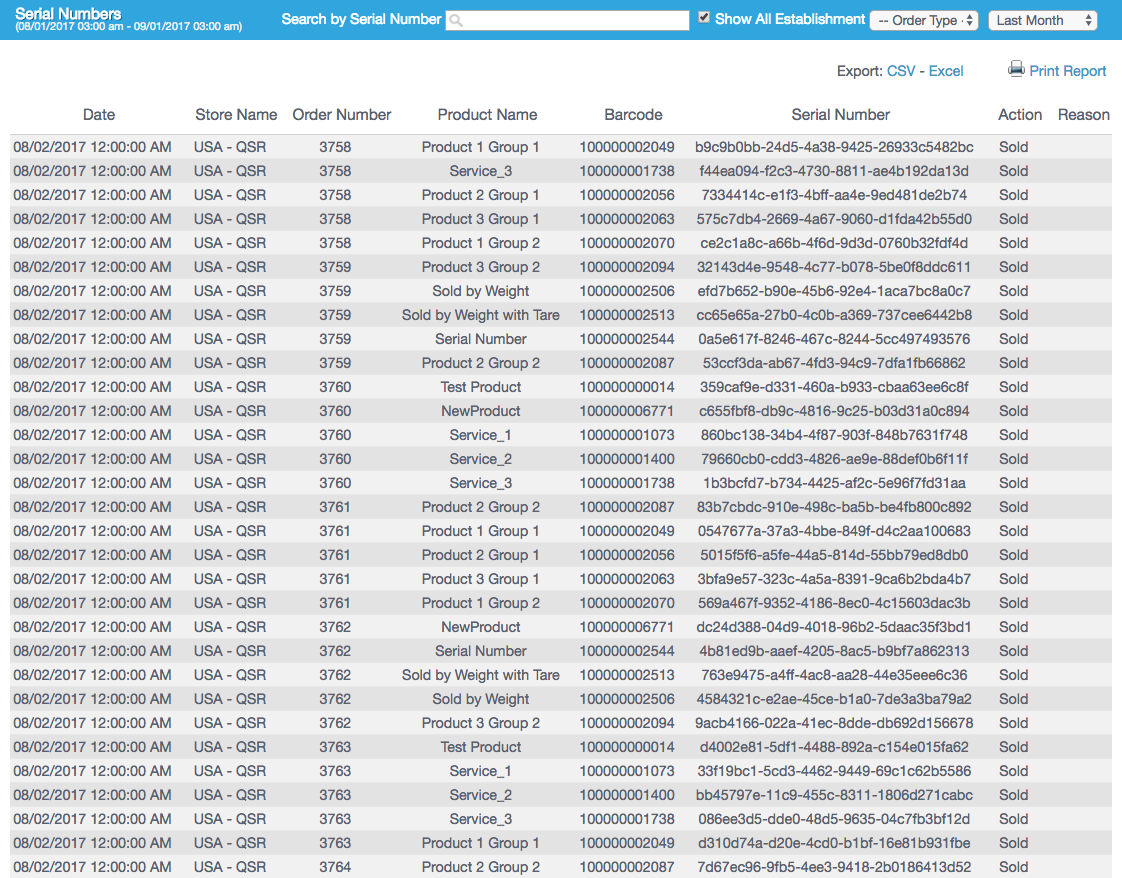Export the report as CSV
Image resolution: width=1122 pixels, height=878 pixels.
tap(900, 71)
